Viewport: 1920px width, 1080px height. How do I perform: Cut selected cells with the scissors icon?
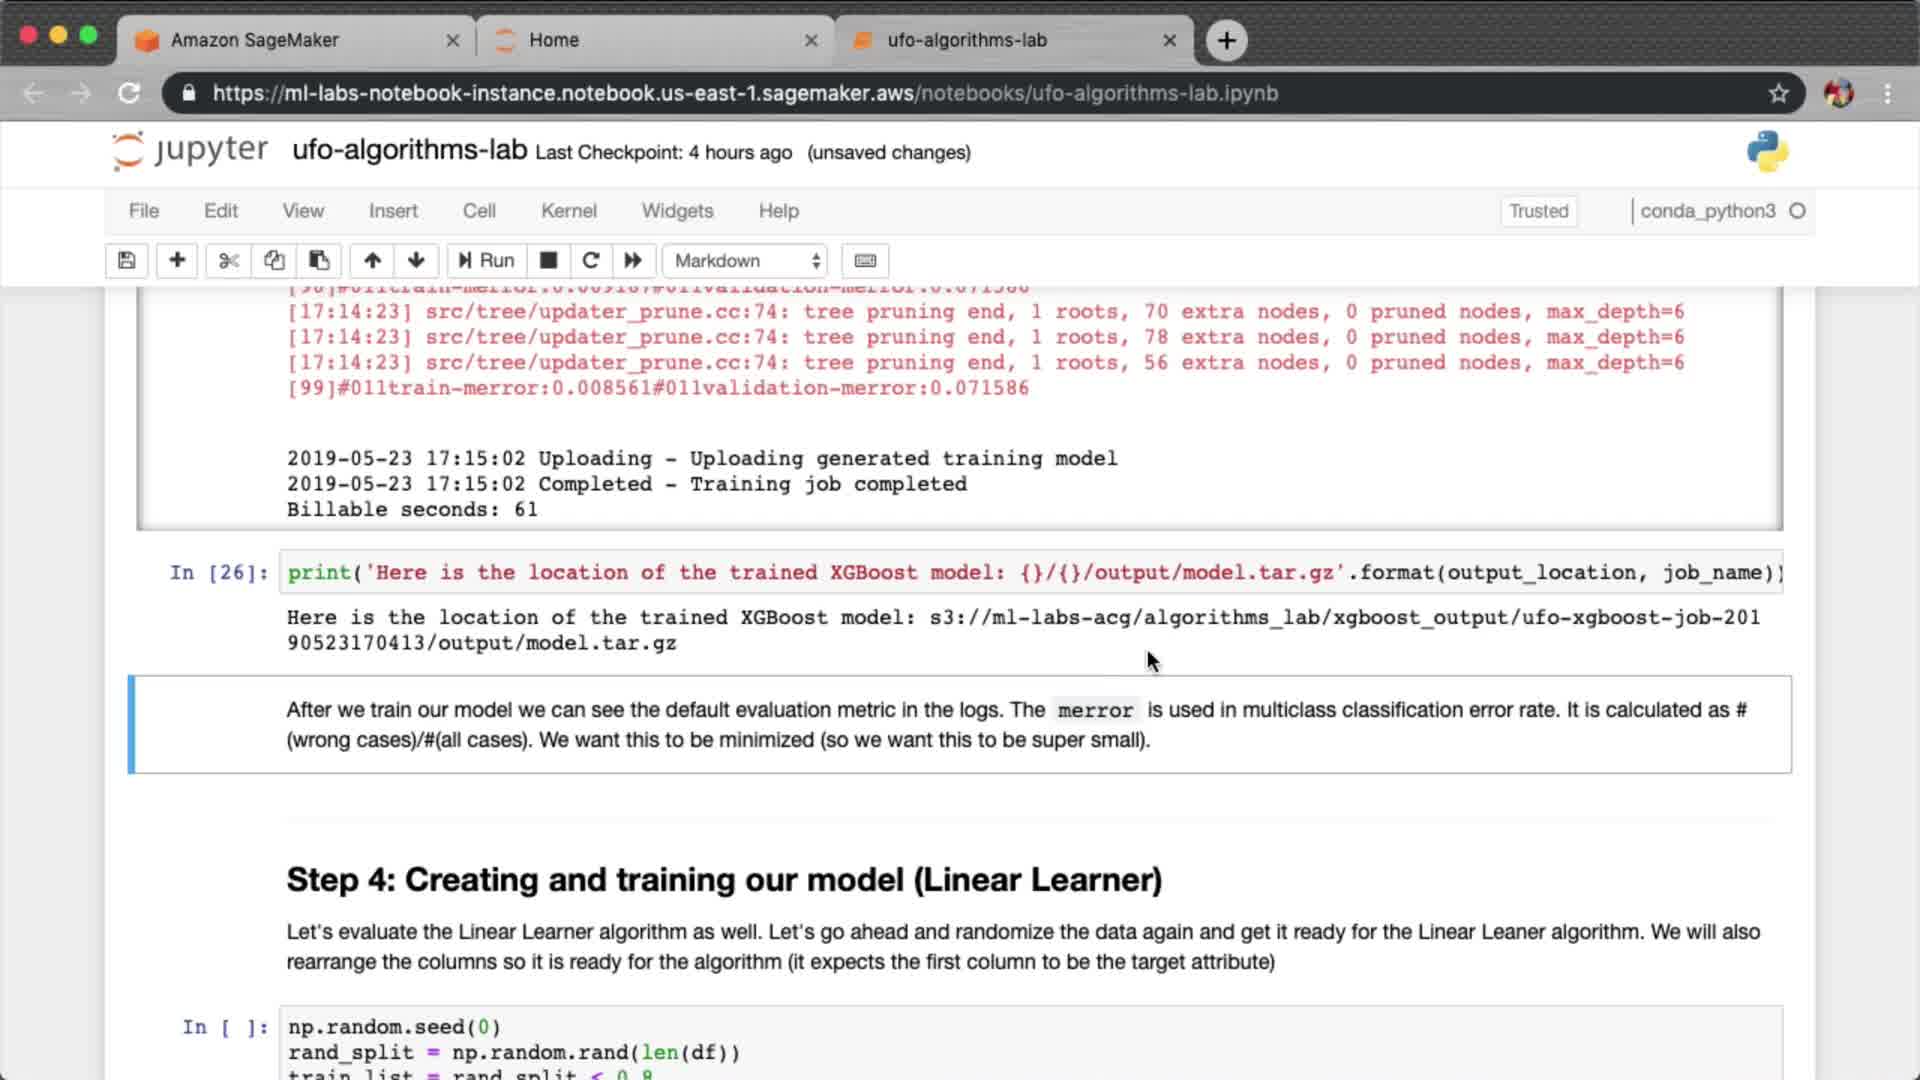click(x=229, y=261)
